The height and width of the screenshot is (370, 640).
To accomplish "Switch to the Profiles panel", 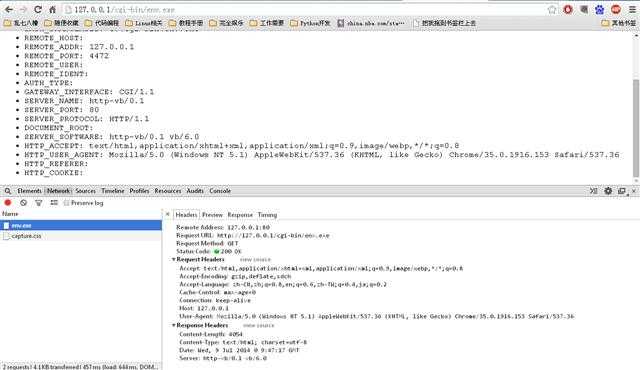I will point(139,191).
